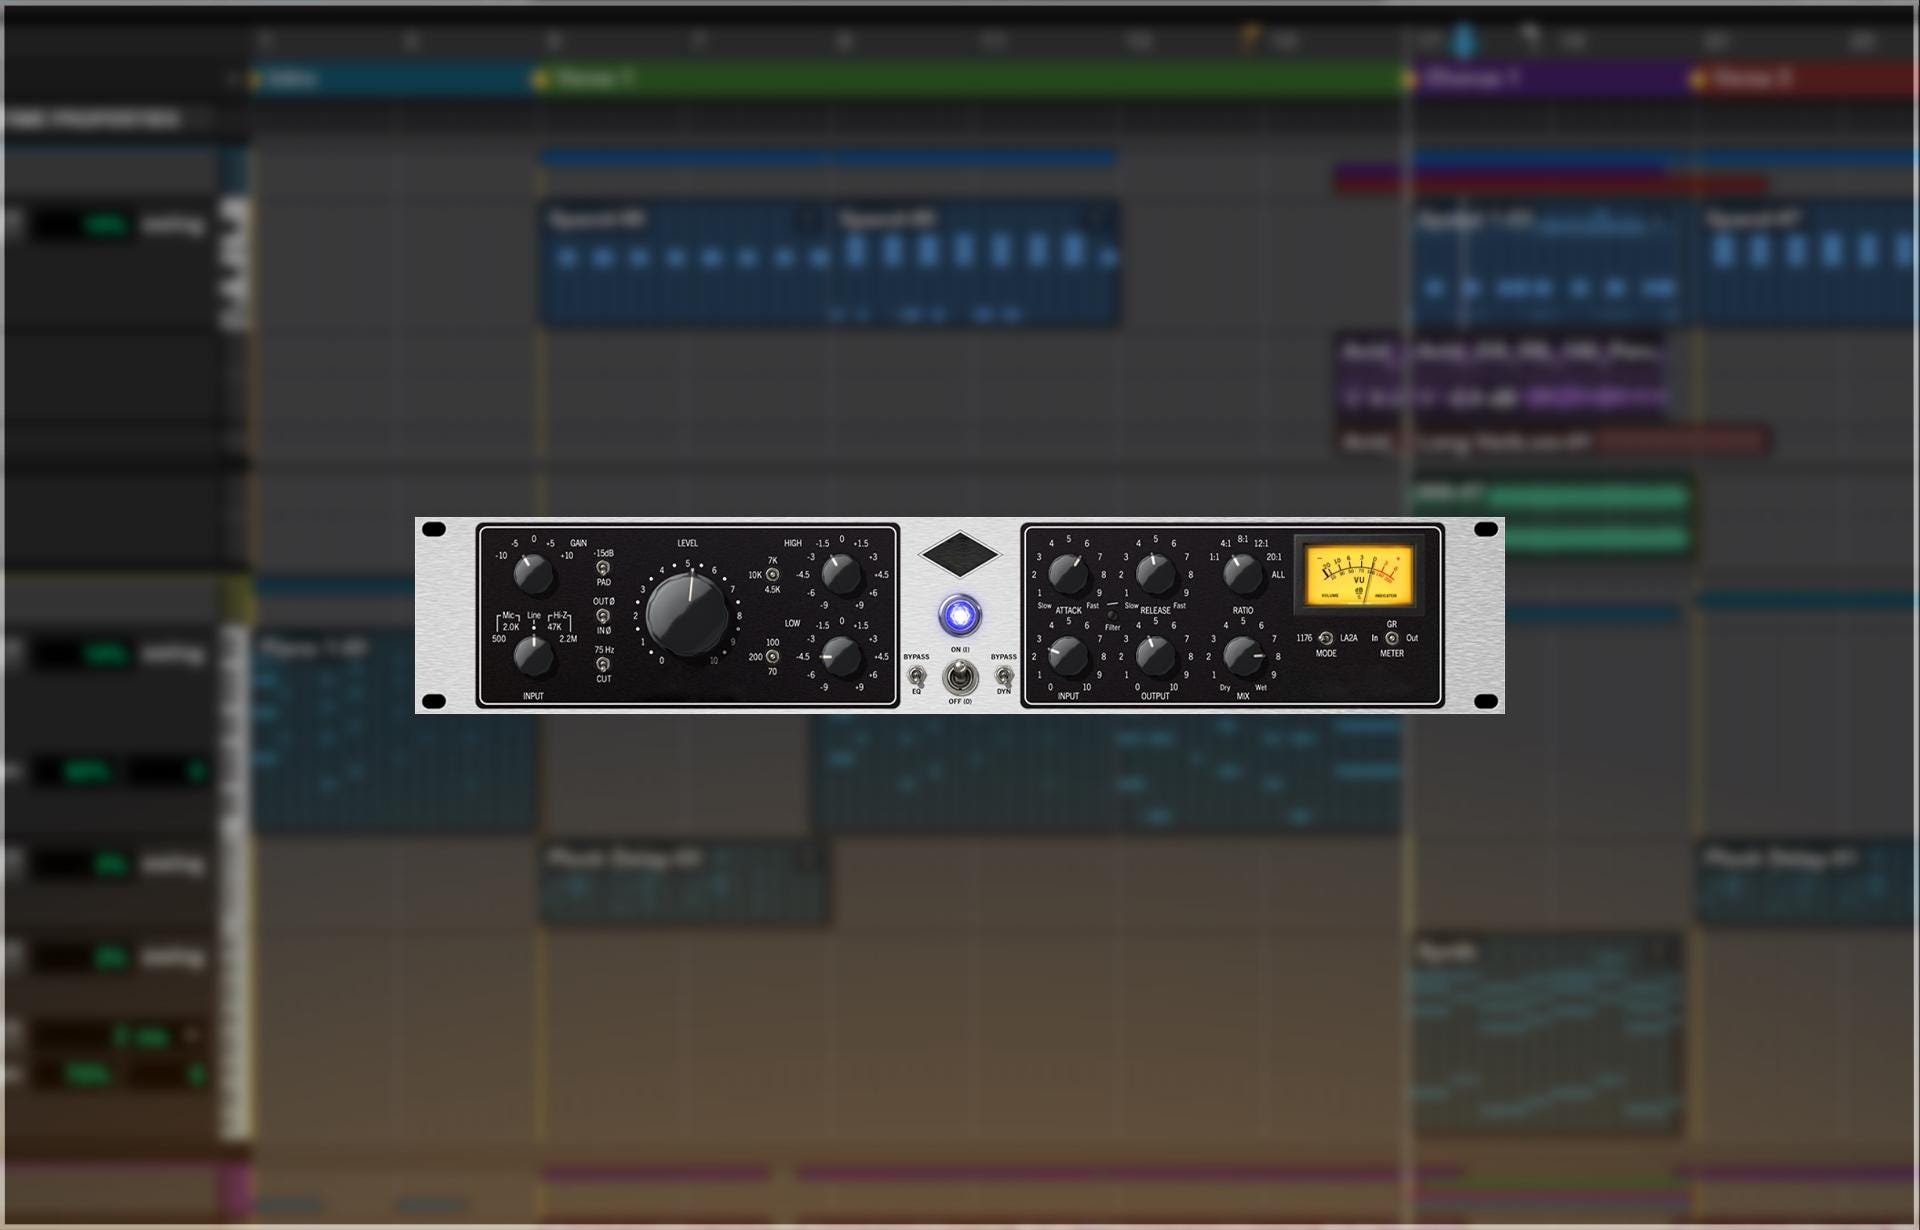Screen dimensions: 1920x1230
Task: Toggle the -15dB PAD switch
Action: [x=603, y=568]
